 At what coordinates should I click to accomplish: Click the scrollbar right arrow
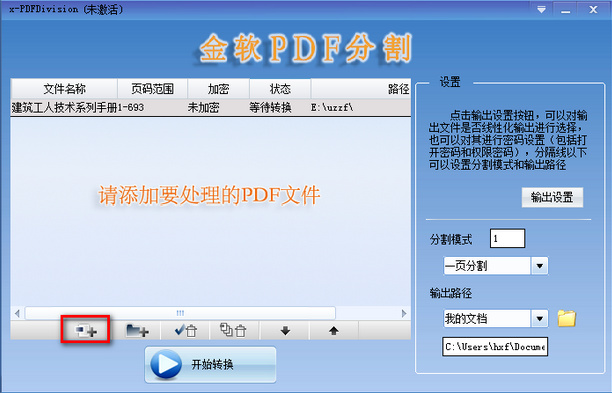click(404, 313)
